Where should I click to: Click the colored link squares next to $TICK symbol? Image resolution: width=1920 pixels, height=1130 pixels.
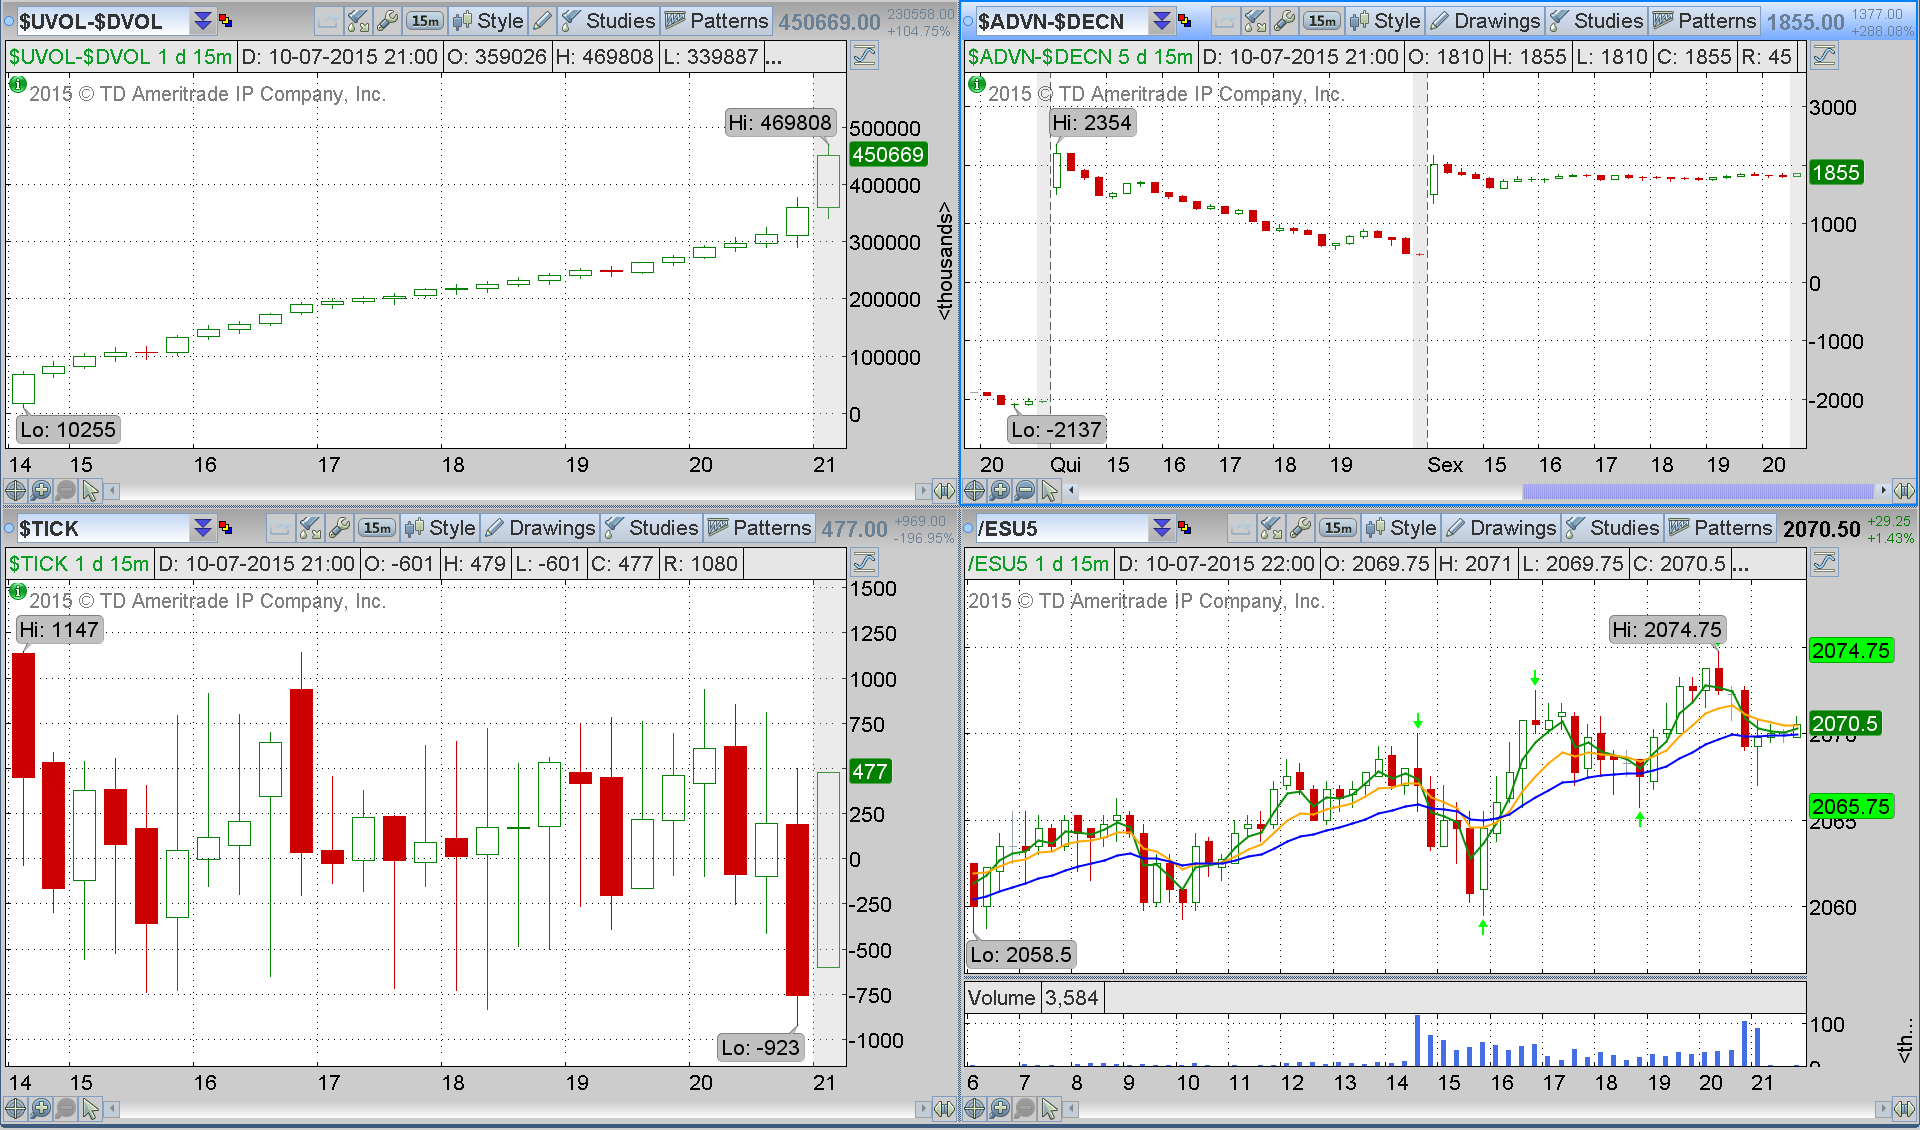click(x=226, y=528)
